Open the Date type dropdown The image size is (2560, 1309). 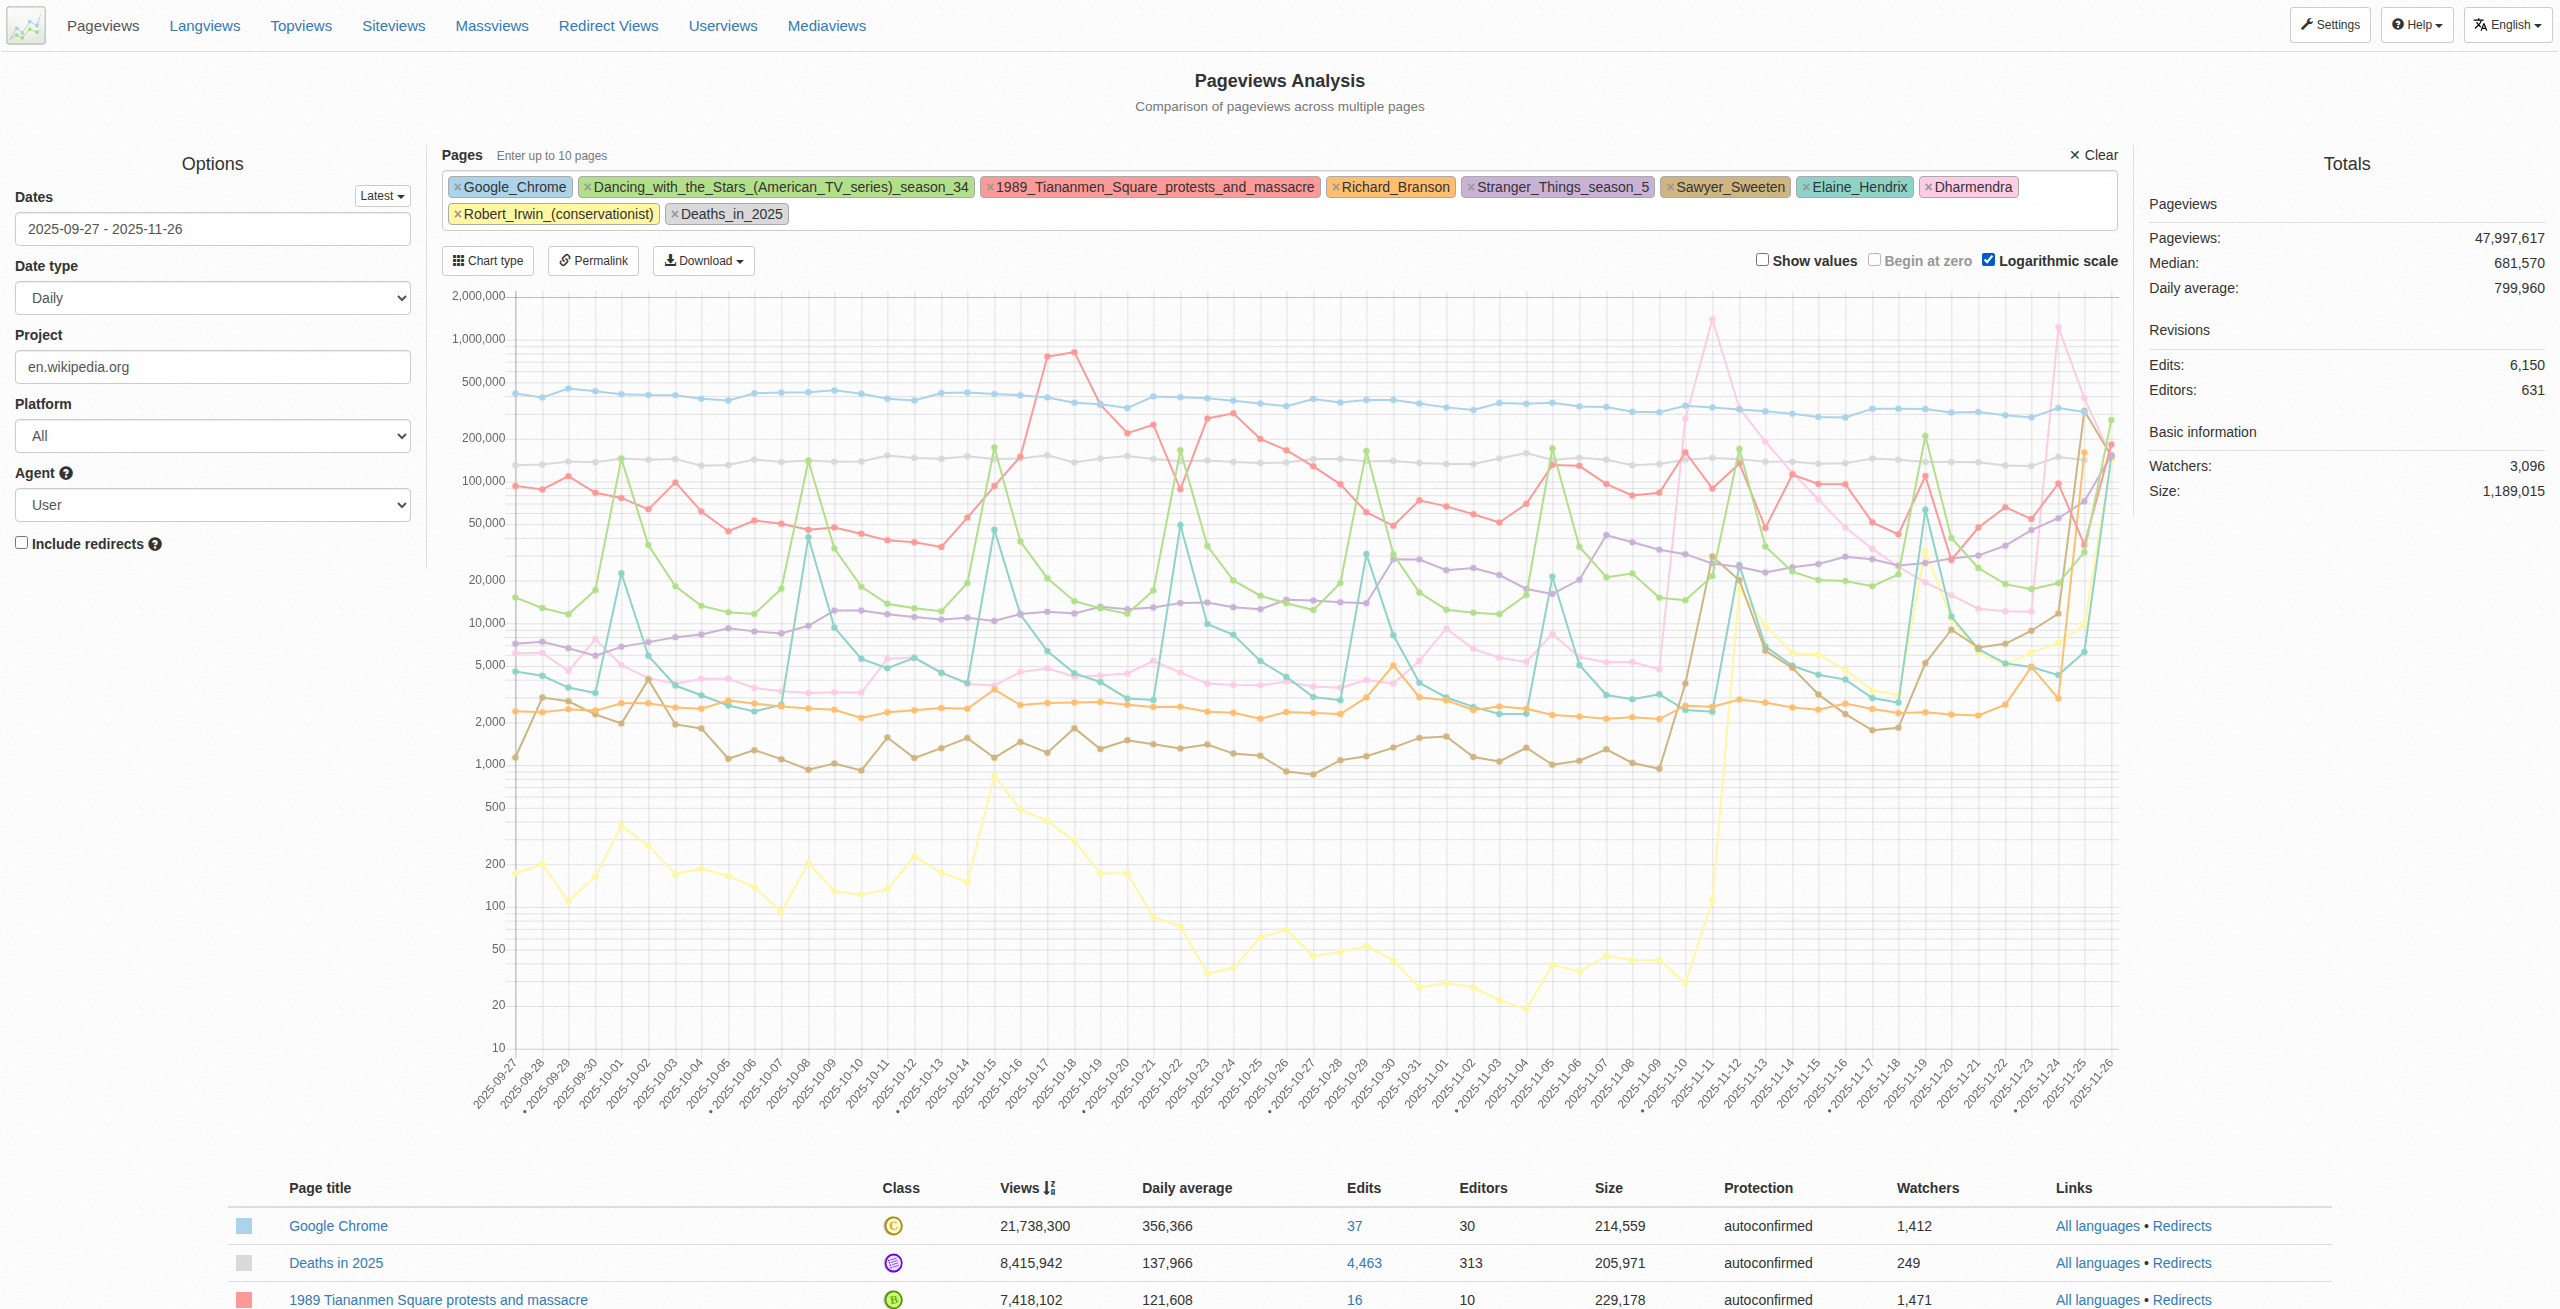(213, 298)
